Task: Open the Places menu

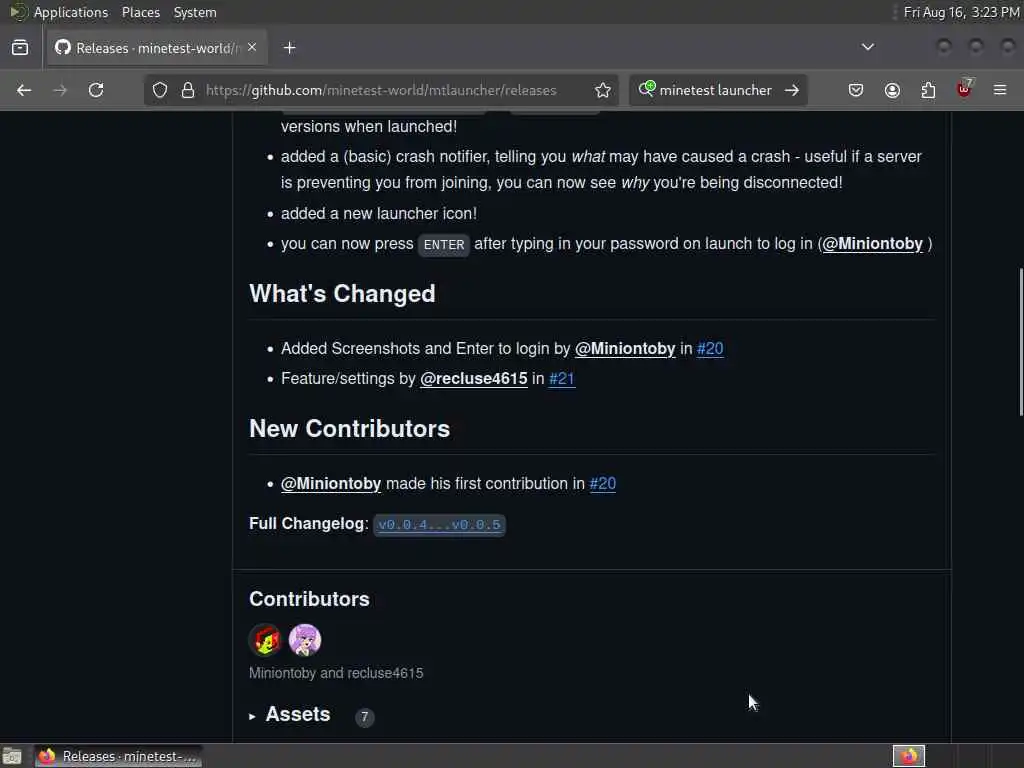Action: click(141, 12)
